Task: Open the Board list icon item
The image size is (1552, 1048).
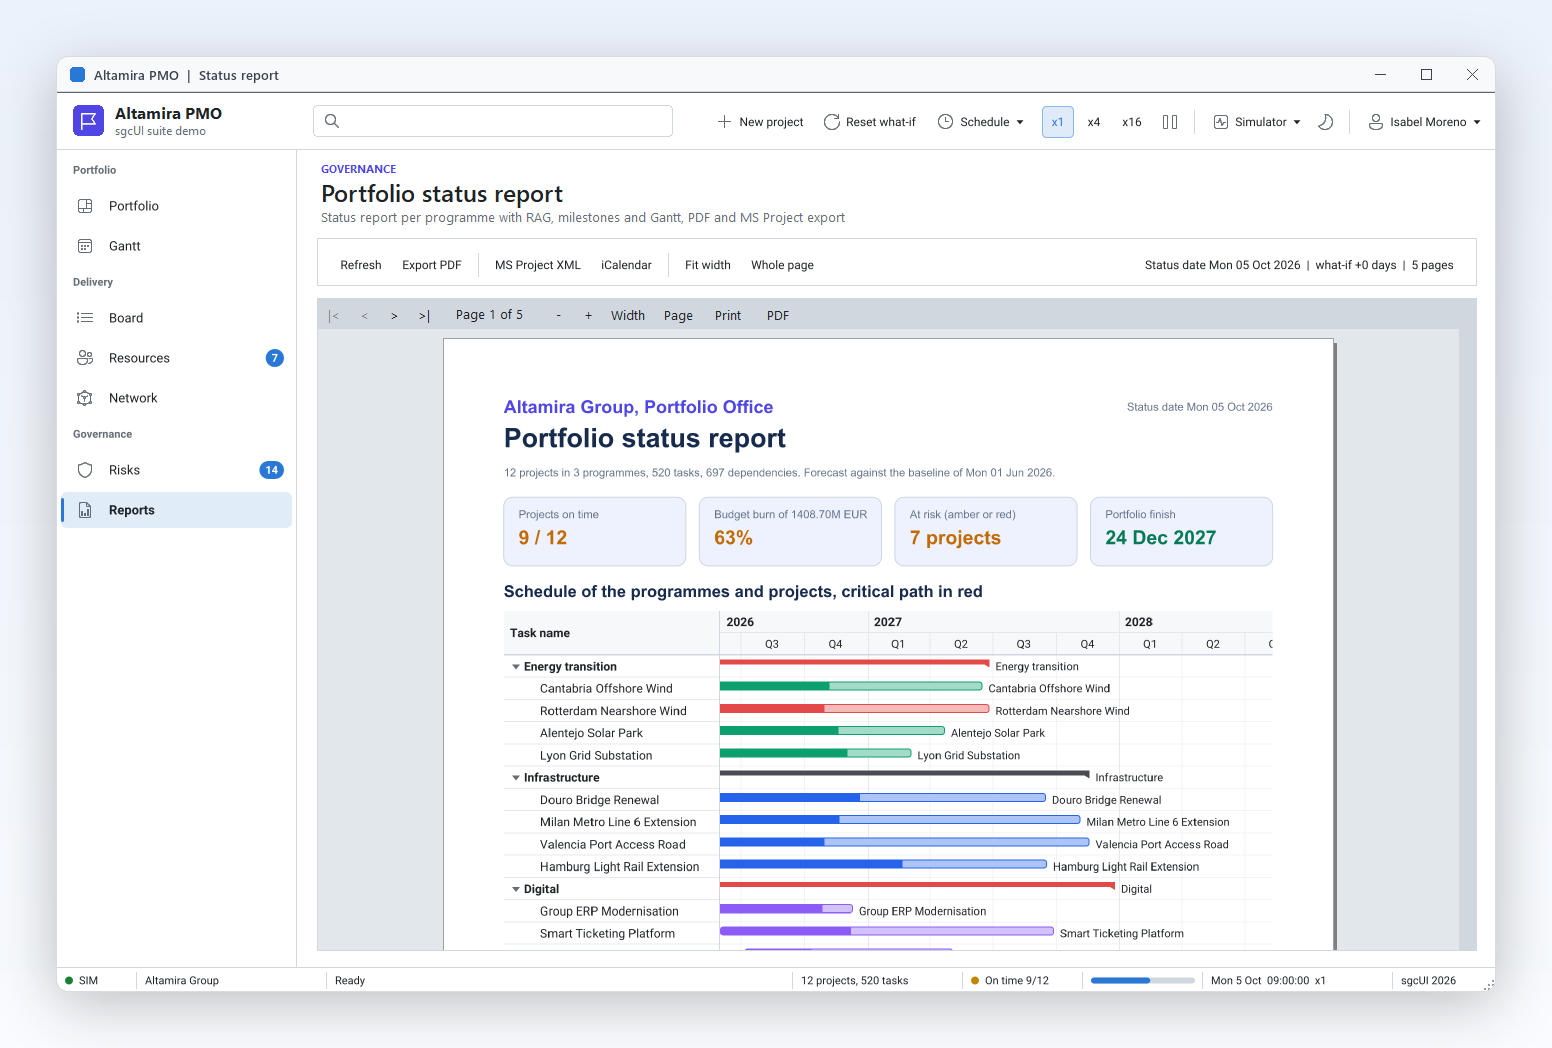Action: tap(85, 318)
